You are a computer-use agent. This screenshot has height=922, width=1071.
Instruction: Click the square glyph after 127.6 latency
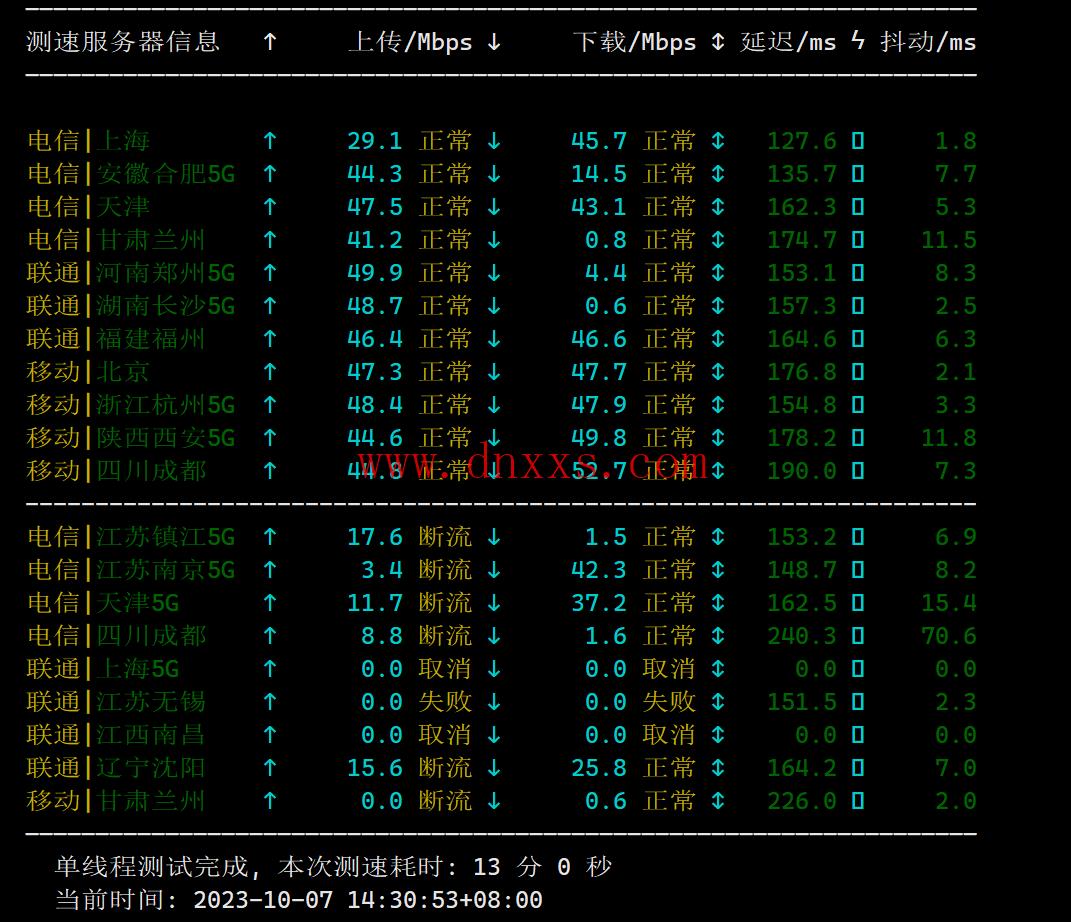[x=857, y=141]
